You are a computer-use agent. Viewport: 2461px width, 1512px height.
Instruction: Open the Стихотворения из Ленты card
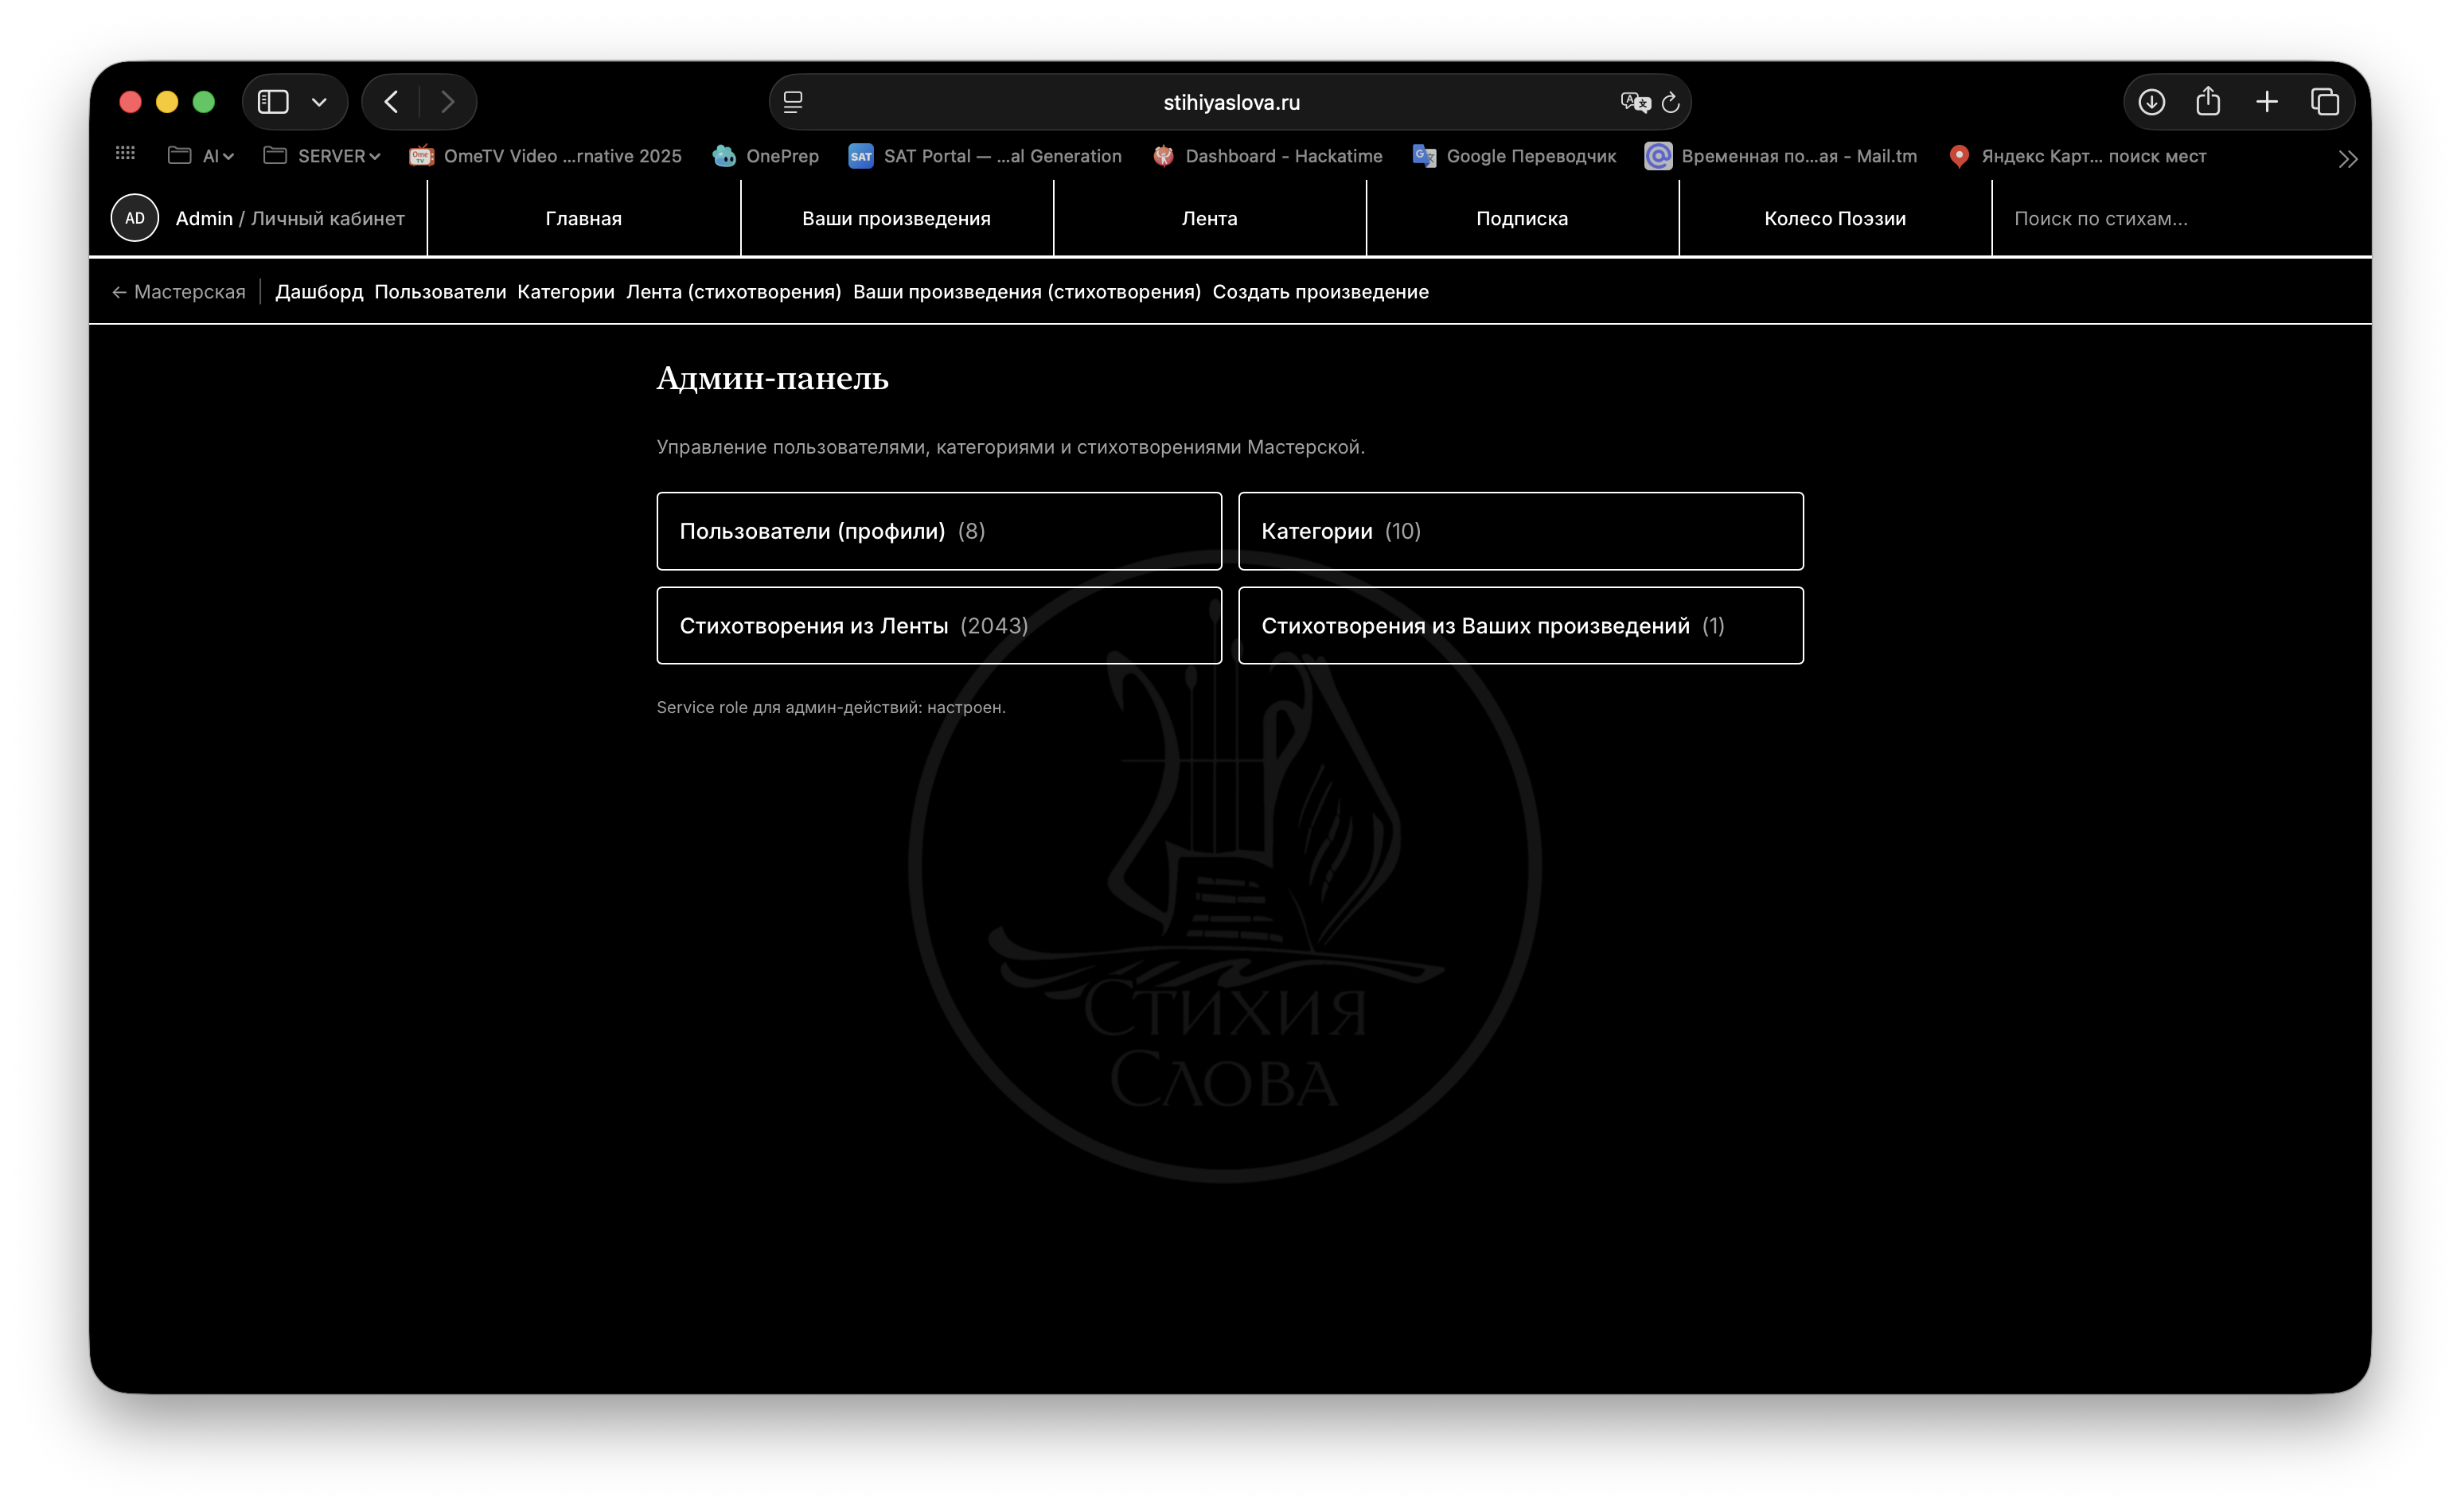939,625
